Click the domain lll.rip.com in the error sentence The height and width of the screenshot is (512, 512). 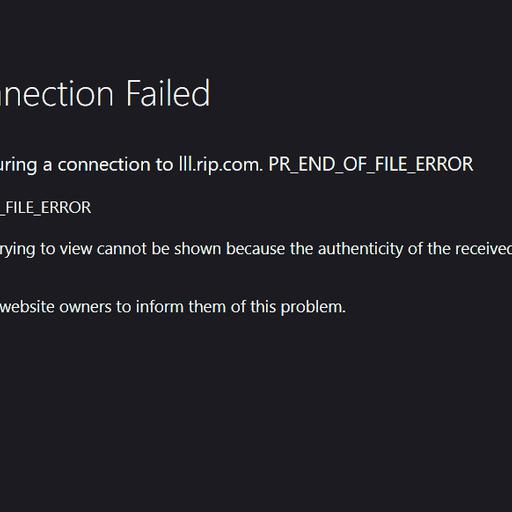(x=221, y=165)
